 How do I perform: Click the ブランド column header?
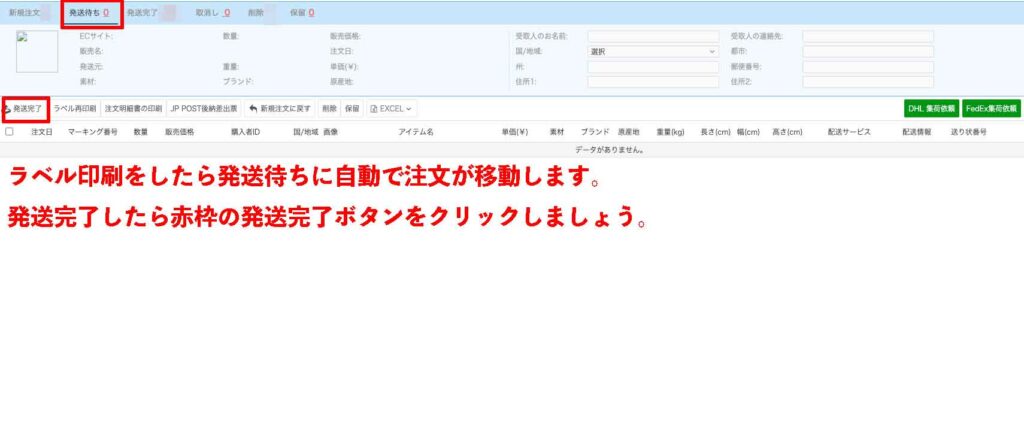(595, 131)
